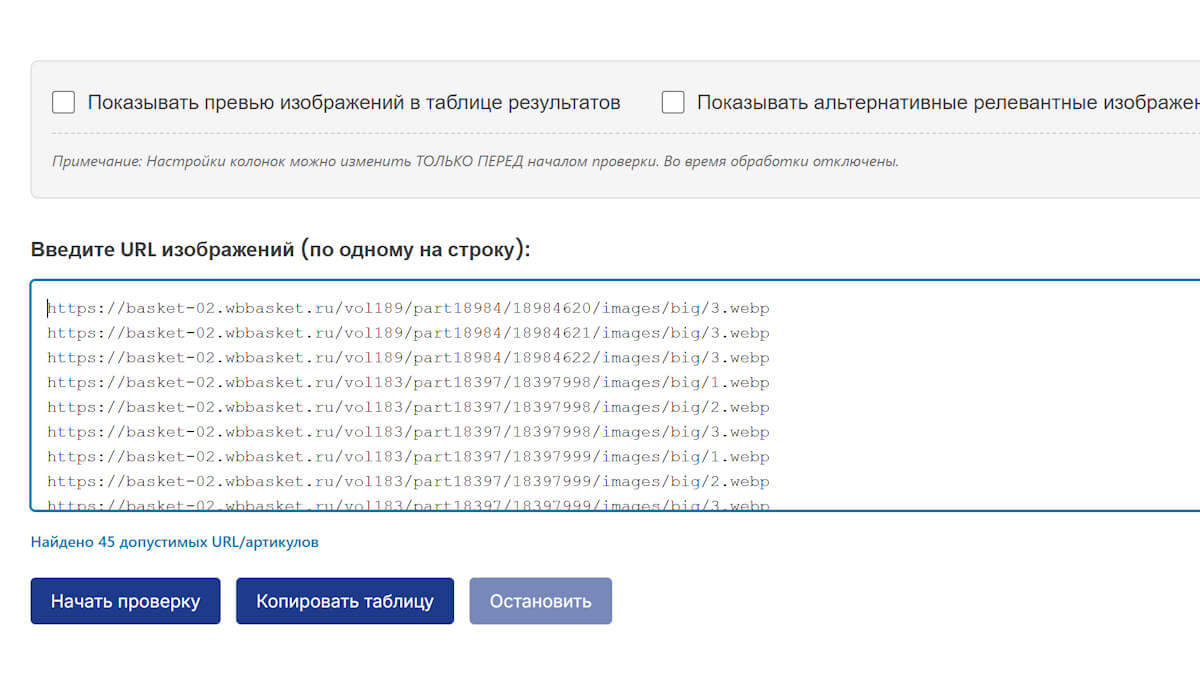
Task: Click the 'Найдено 45 допустимых URL/артикулов' status text
Action: [175, 542]
